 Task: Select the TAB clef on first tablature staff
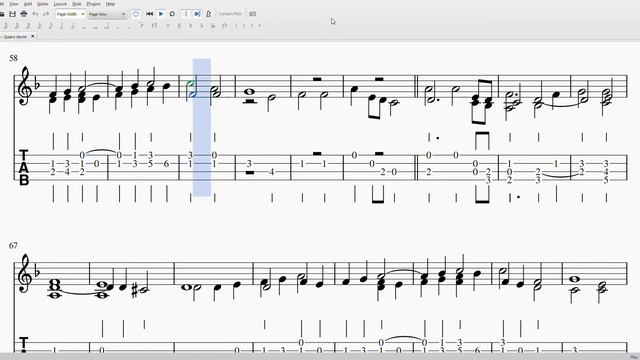tap(24, 167)
